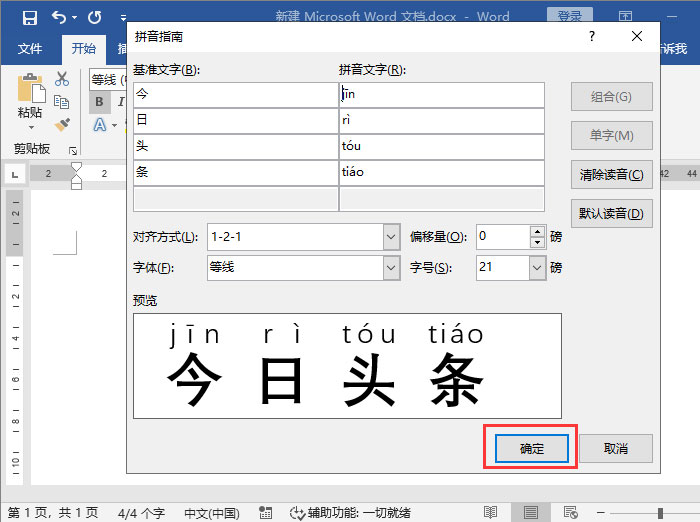
Task: Click the 粘贴 (Paste) clipboard icon
Action: pos(30,88)
